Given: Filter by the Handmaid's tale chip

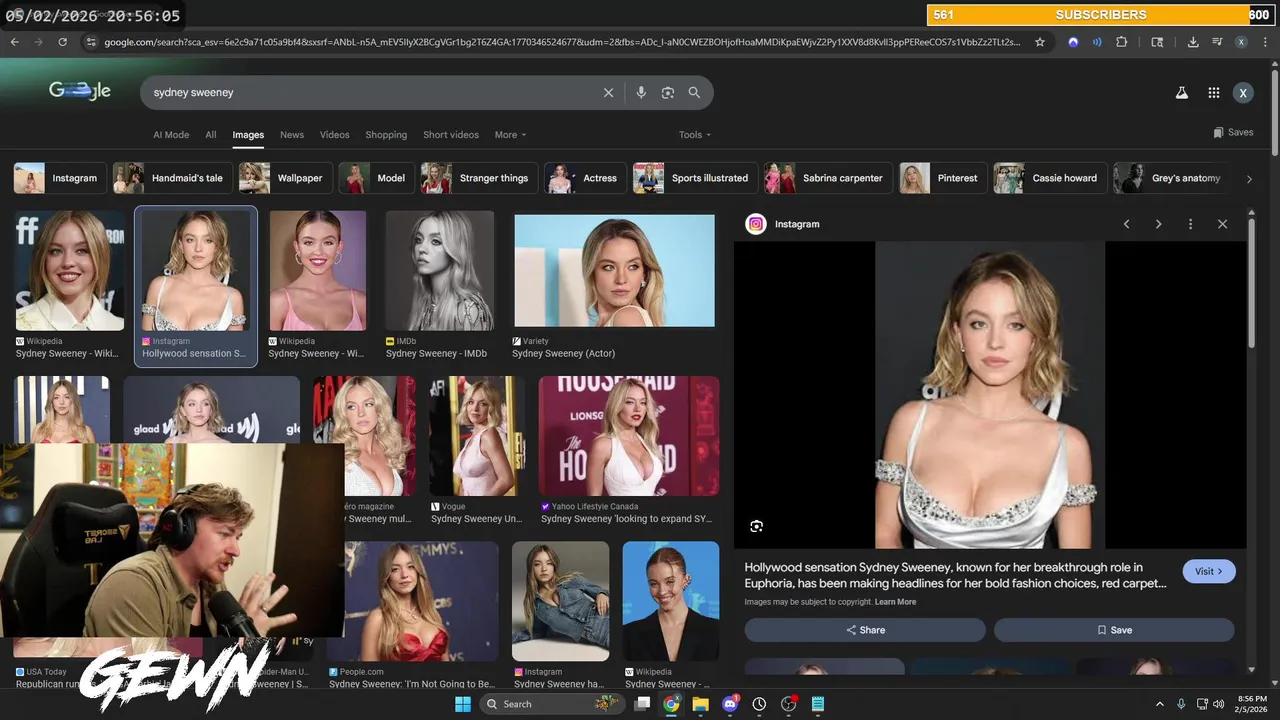Looking at the screenshot, I should (172, 178).
